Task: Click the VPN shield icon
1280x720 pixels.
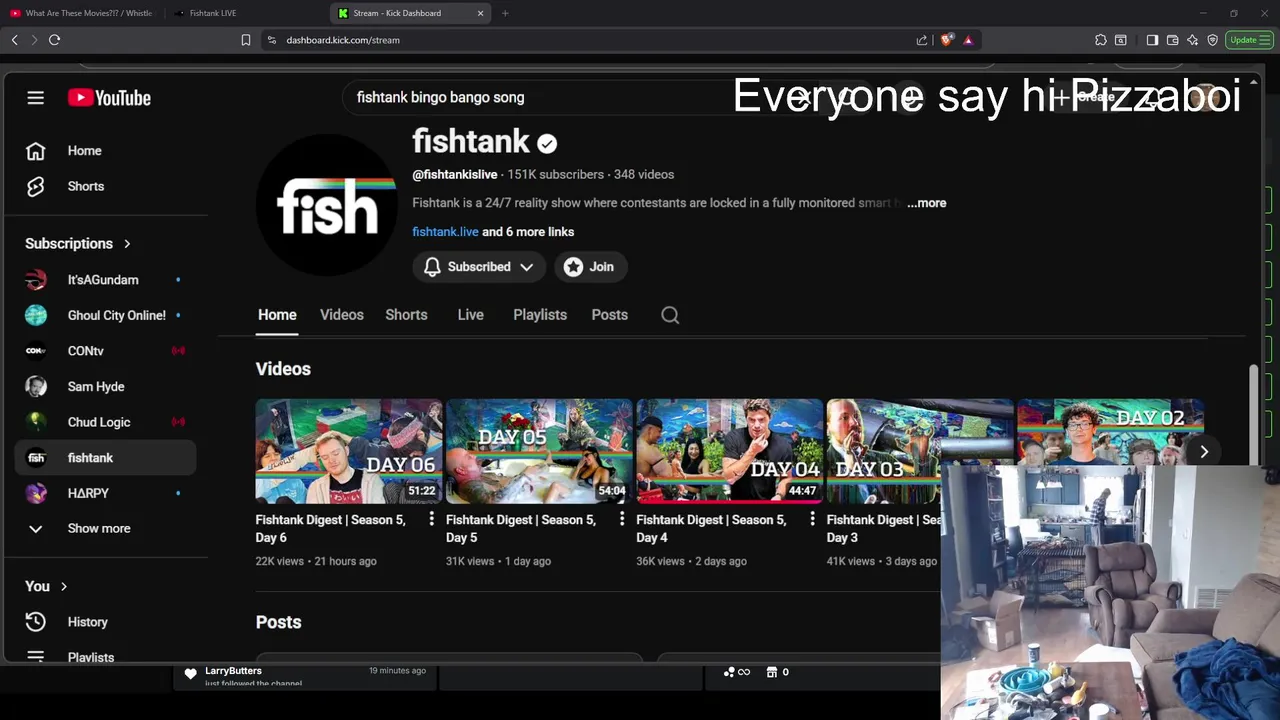Action: 1212,40
